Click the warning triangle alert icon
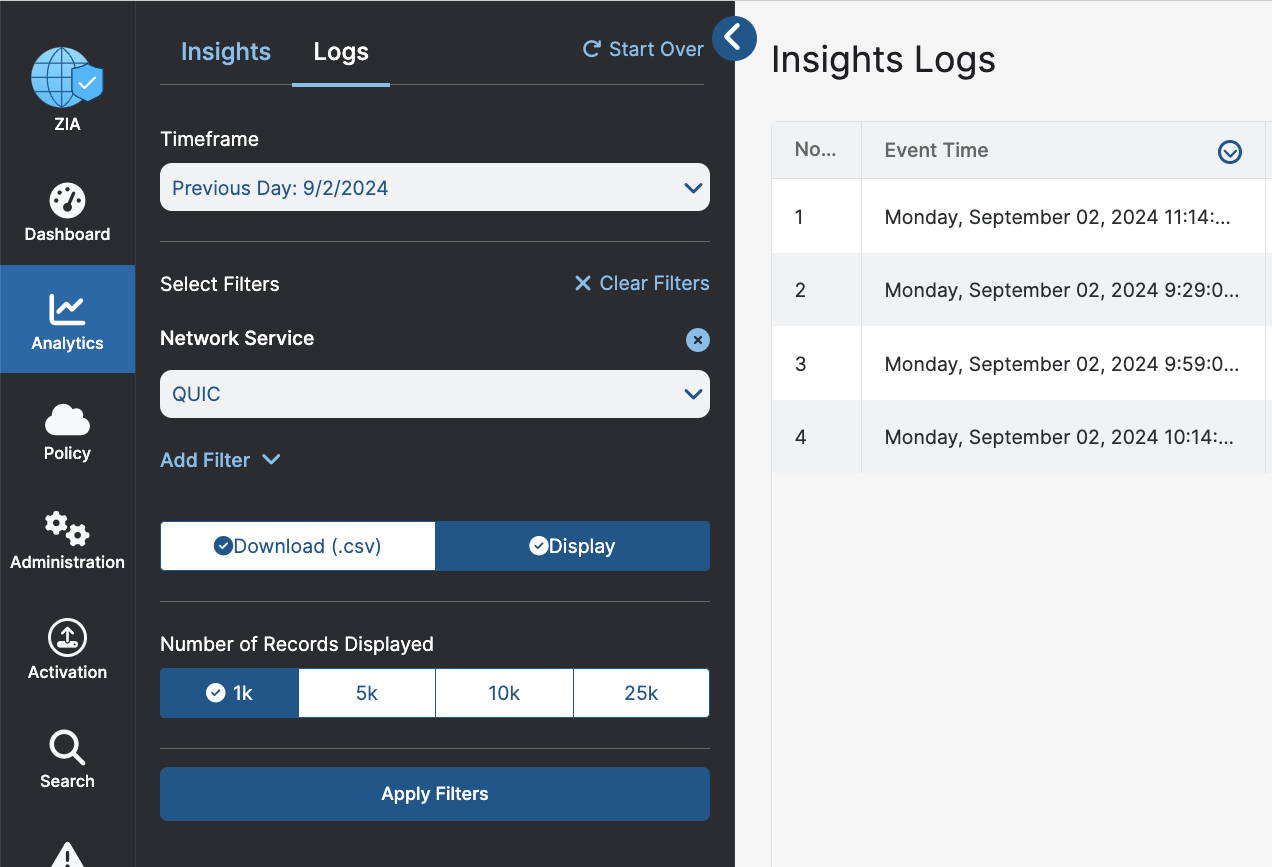 [x=67, y=854]
